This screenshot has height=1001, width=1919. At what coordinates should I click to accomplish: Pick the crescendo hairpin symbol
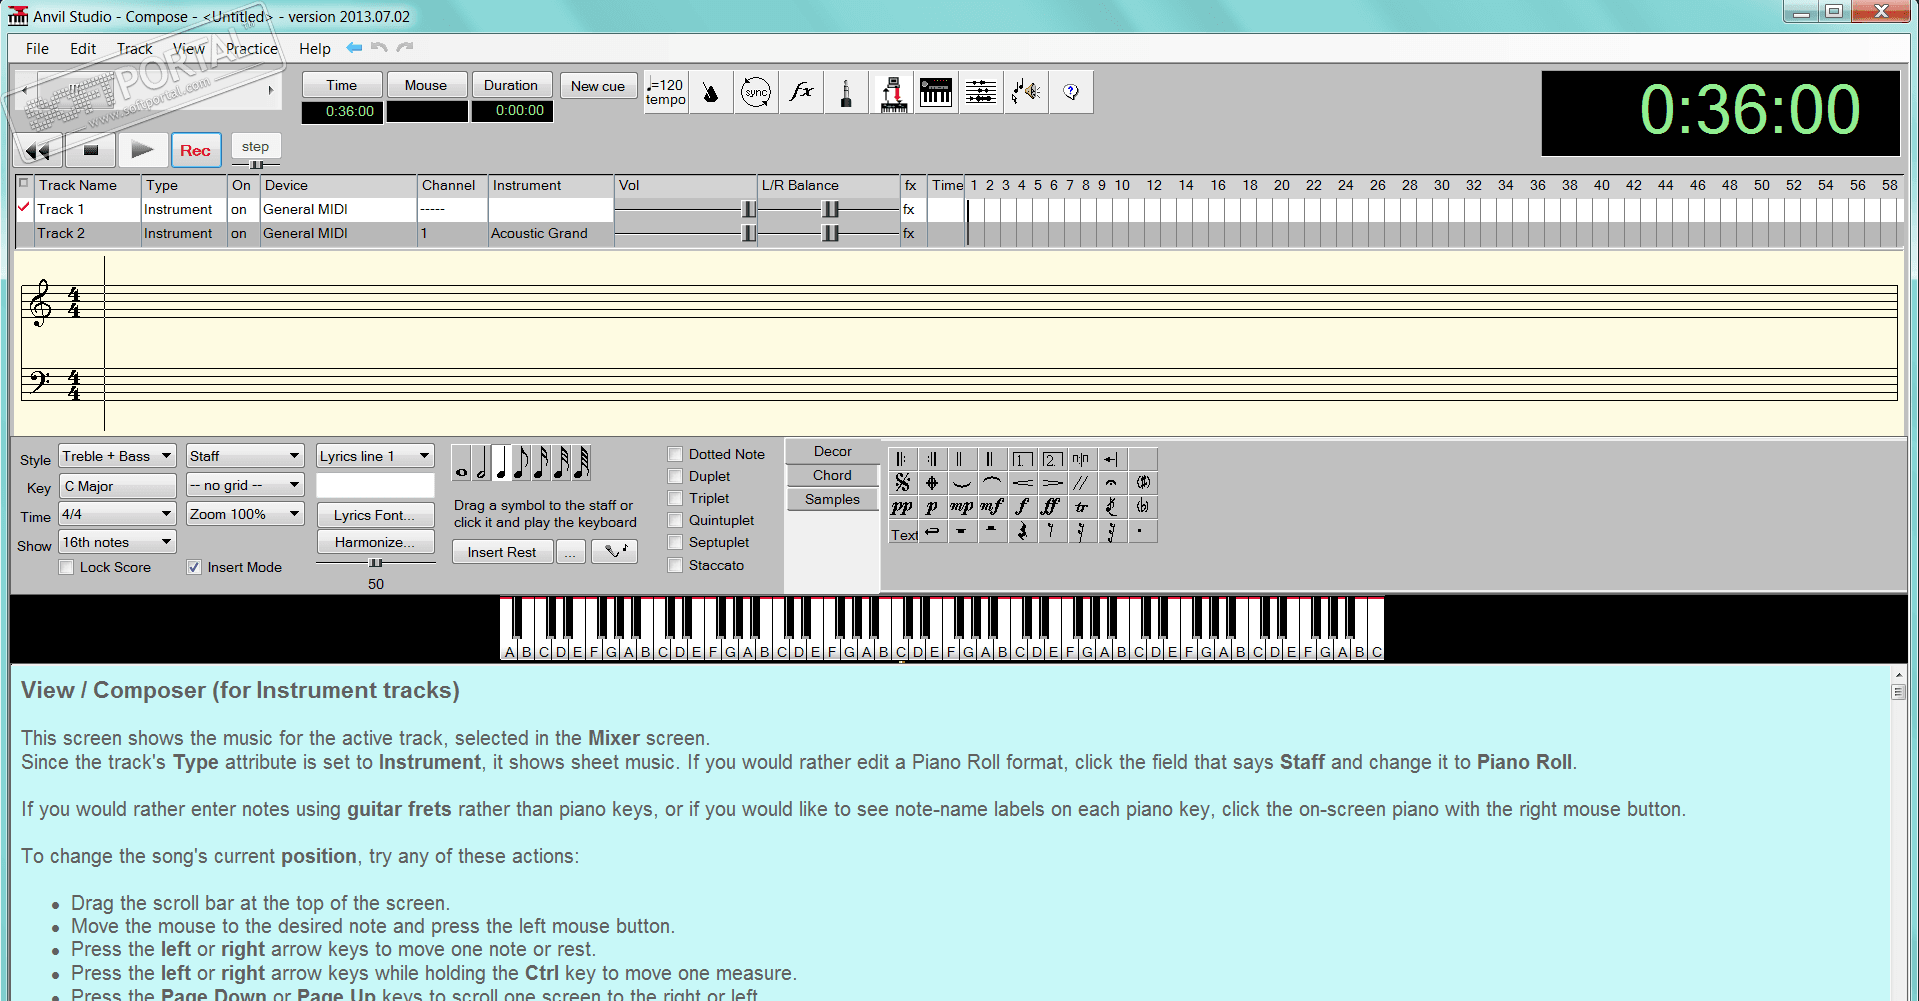1022,483
